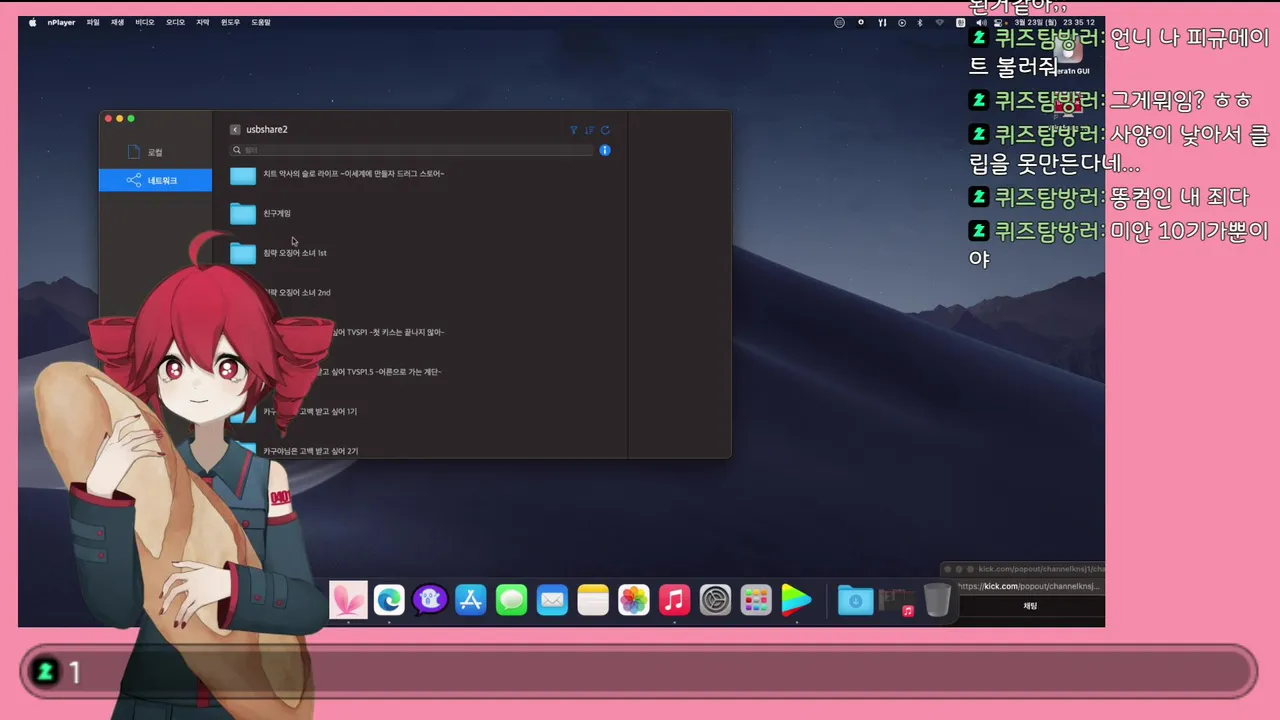Go back from the usbshare2 folder
1280x720 pixels.
[235, 130]
